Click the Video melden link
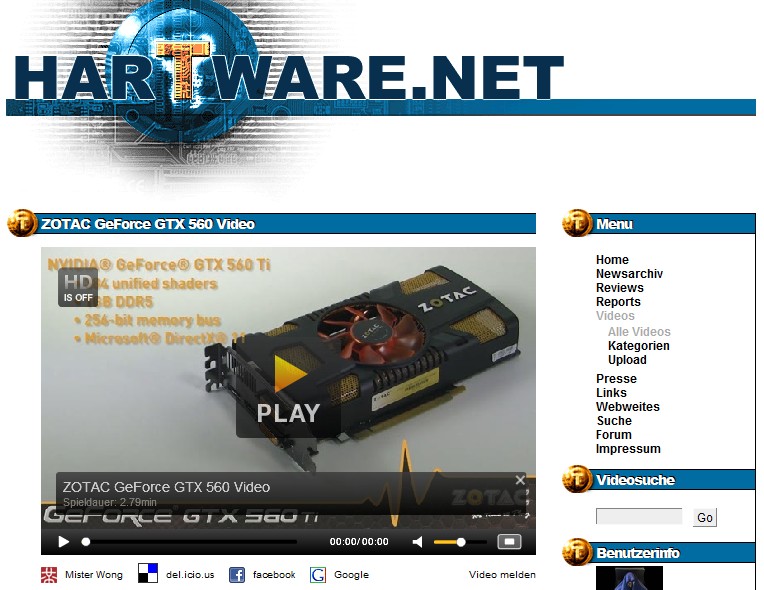Viewport: 764px width, 590px height. pos(502,575)
